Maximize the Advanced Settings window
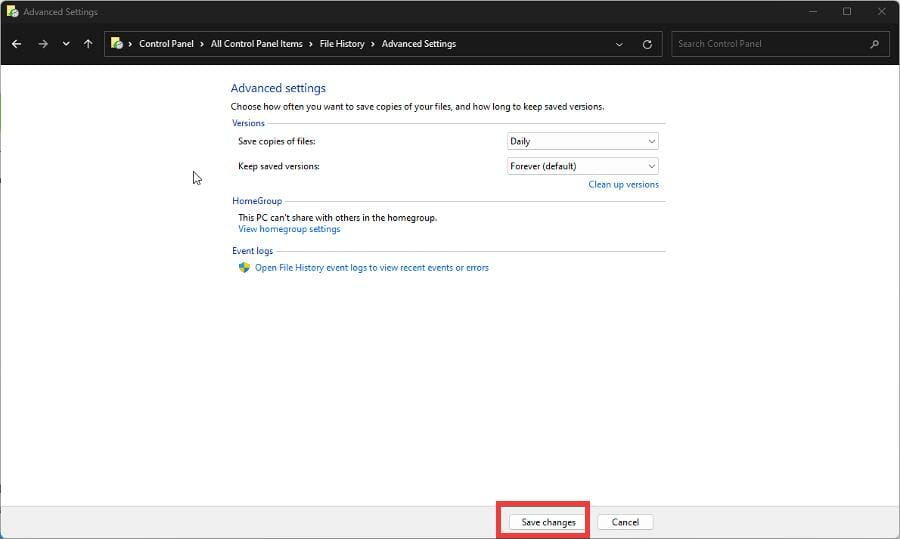900x539 pixels. [847, 11]
